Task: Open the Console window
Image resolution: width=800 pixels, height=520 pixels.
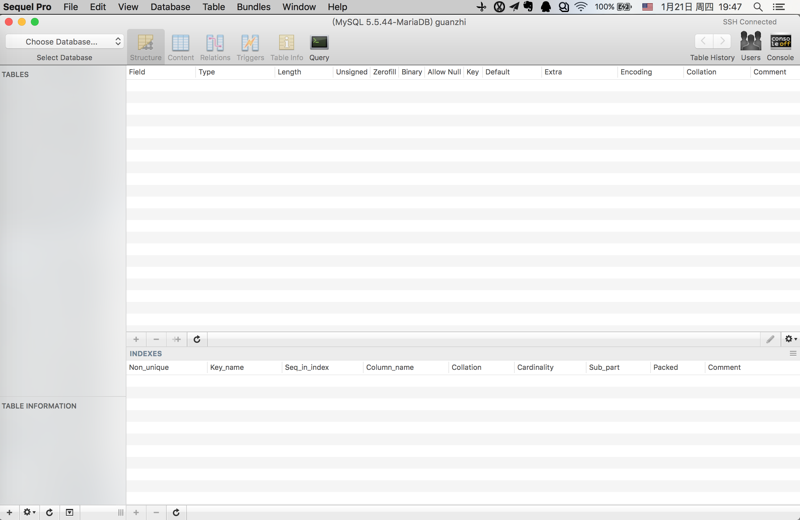Action: pos(780,46)
